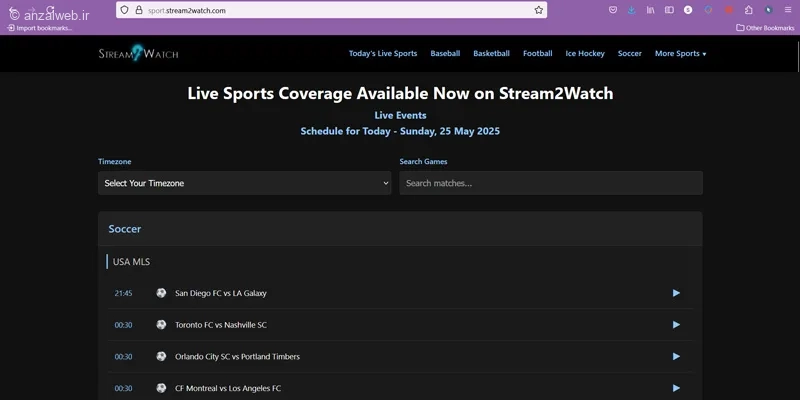Bookmark this page with the star icon

(539, 10)
